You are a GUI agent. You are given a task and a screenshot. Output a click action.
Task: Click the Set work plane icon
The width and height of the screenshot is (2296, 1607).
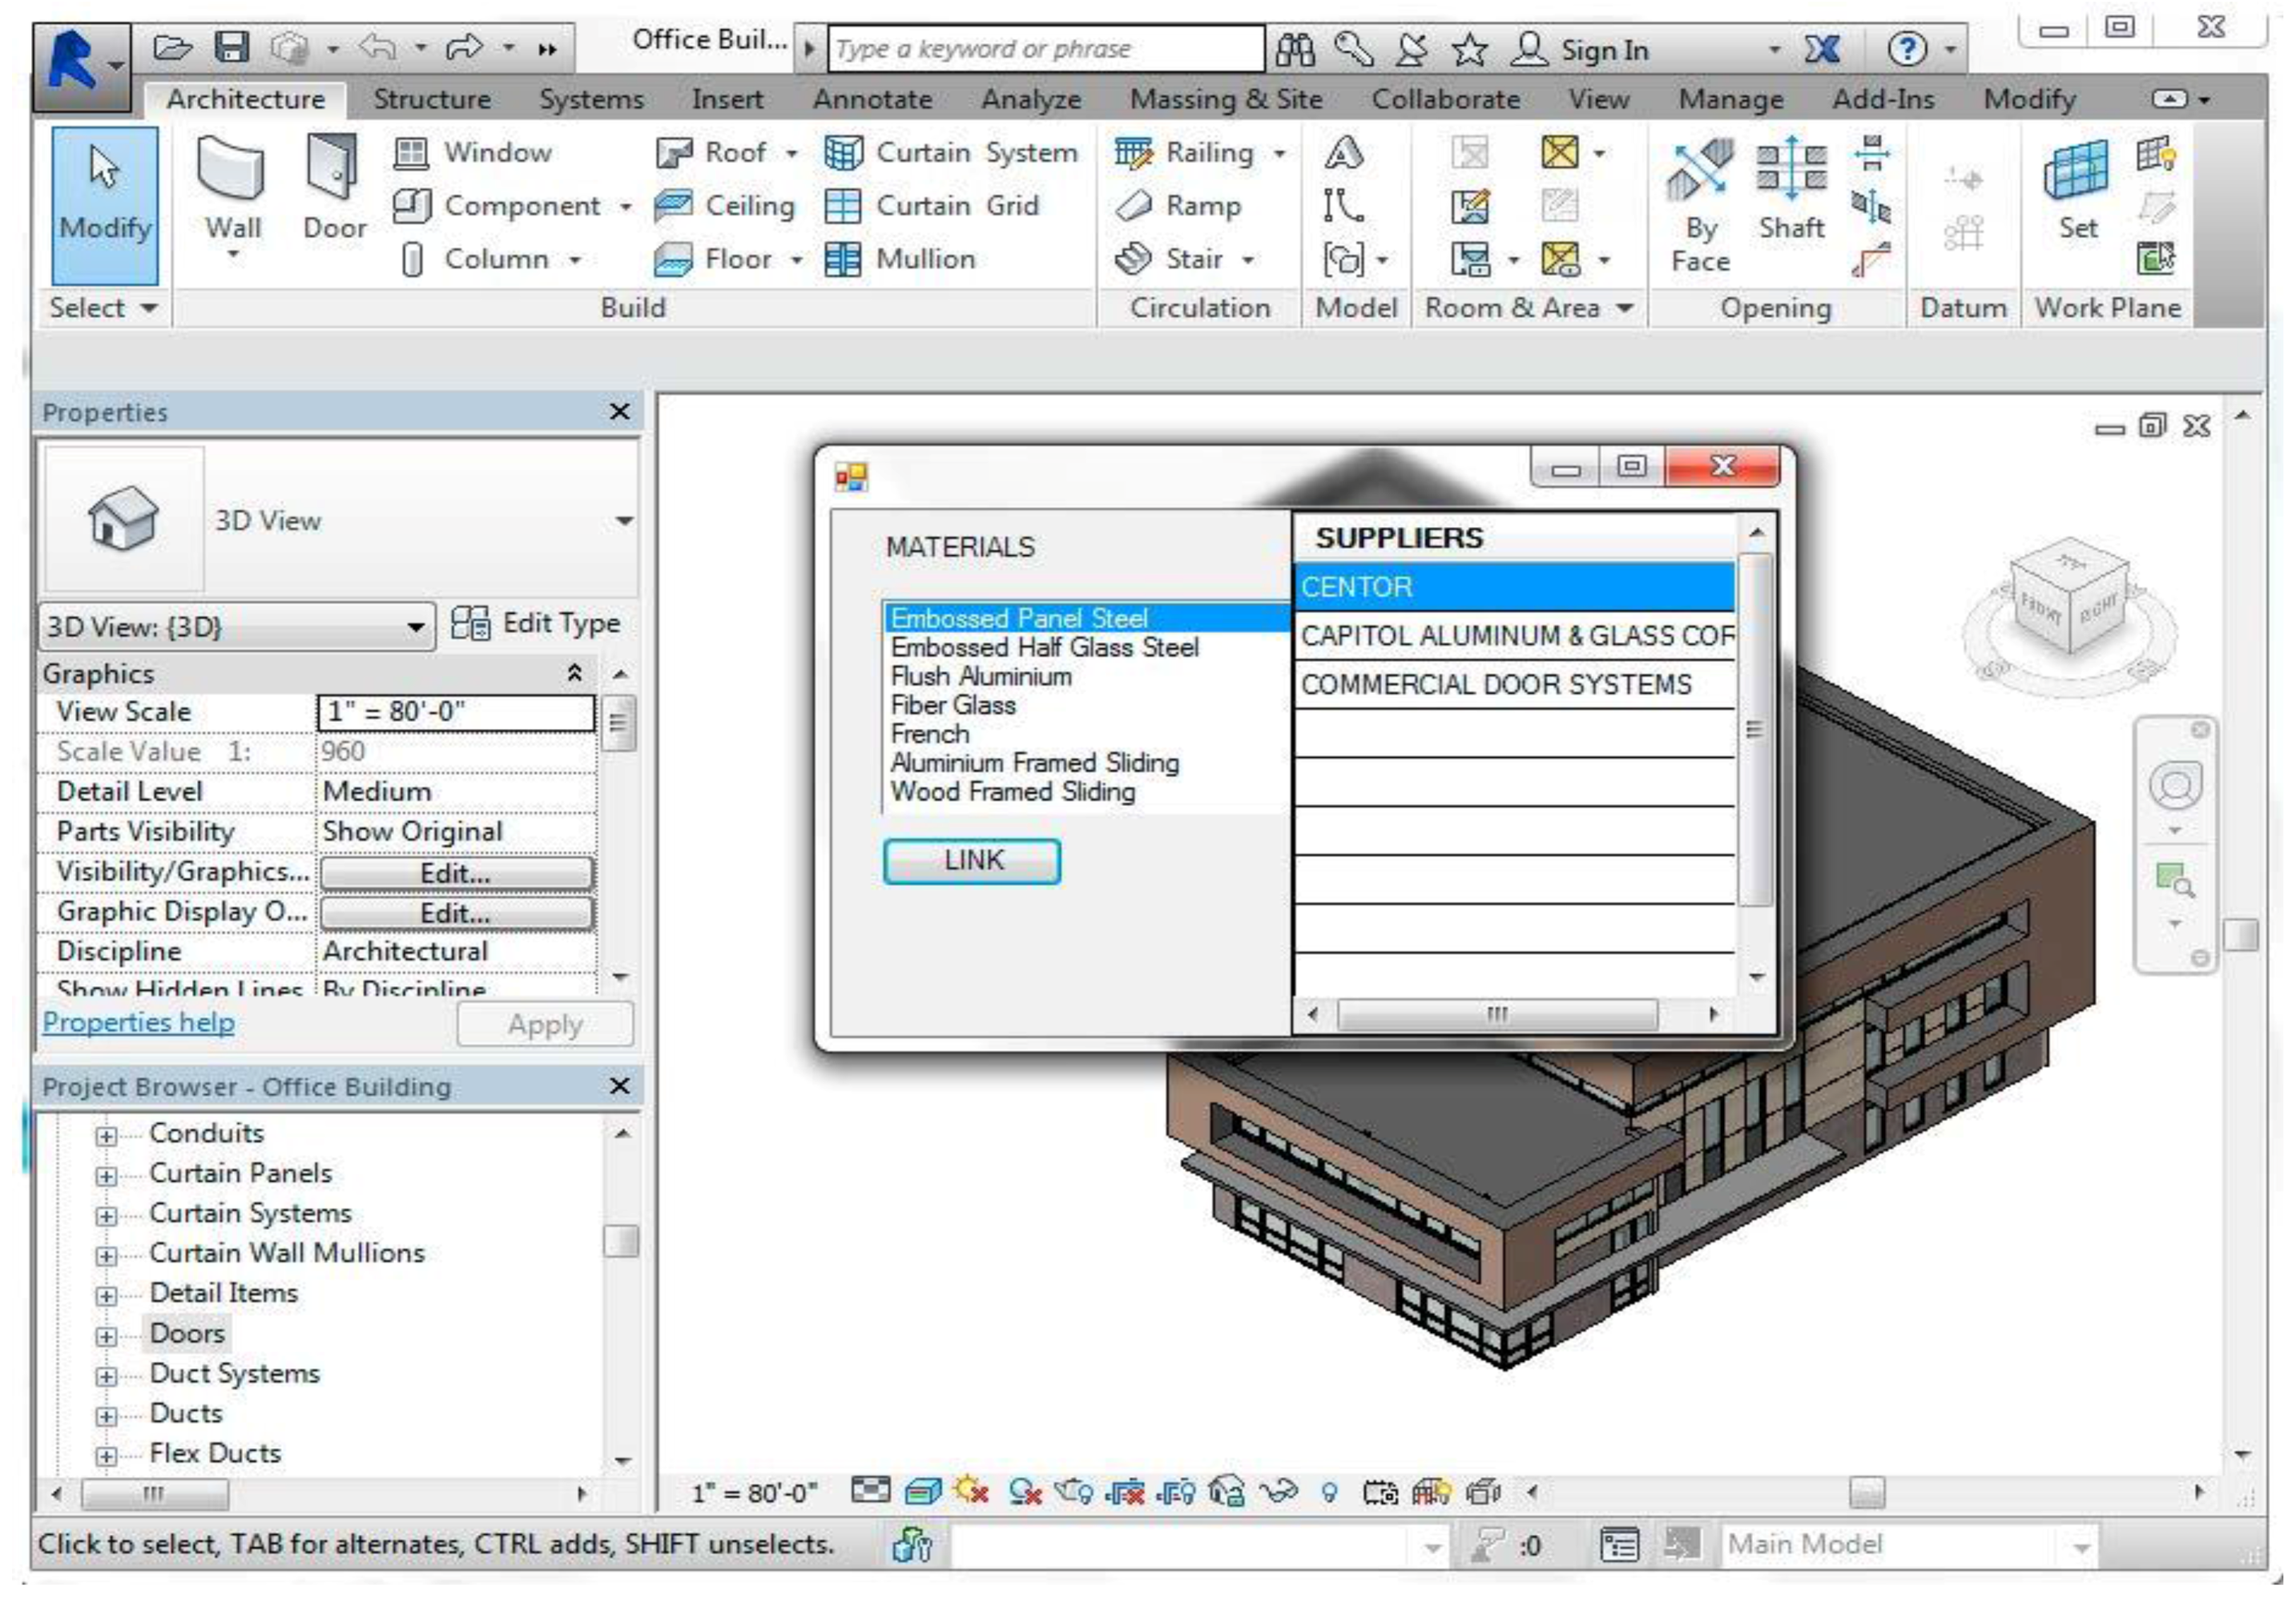click(x=2076, y=170)
